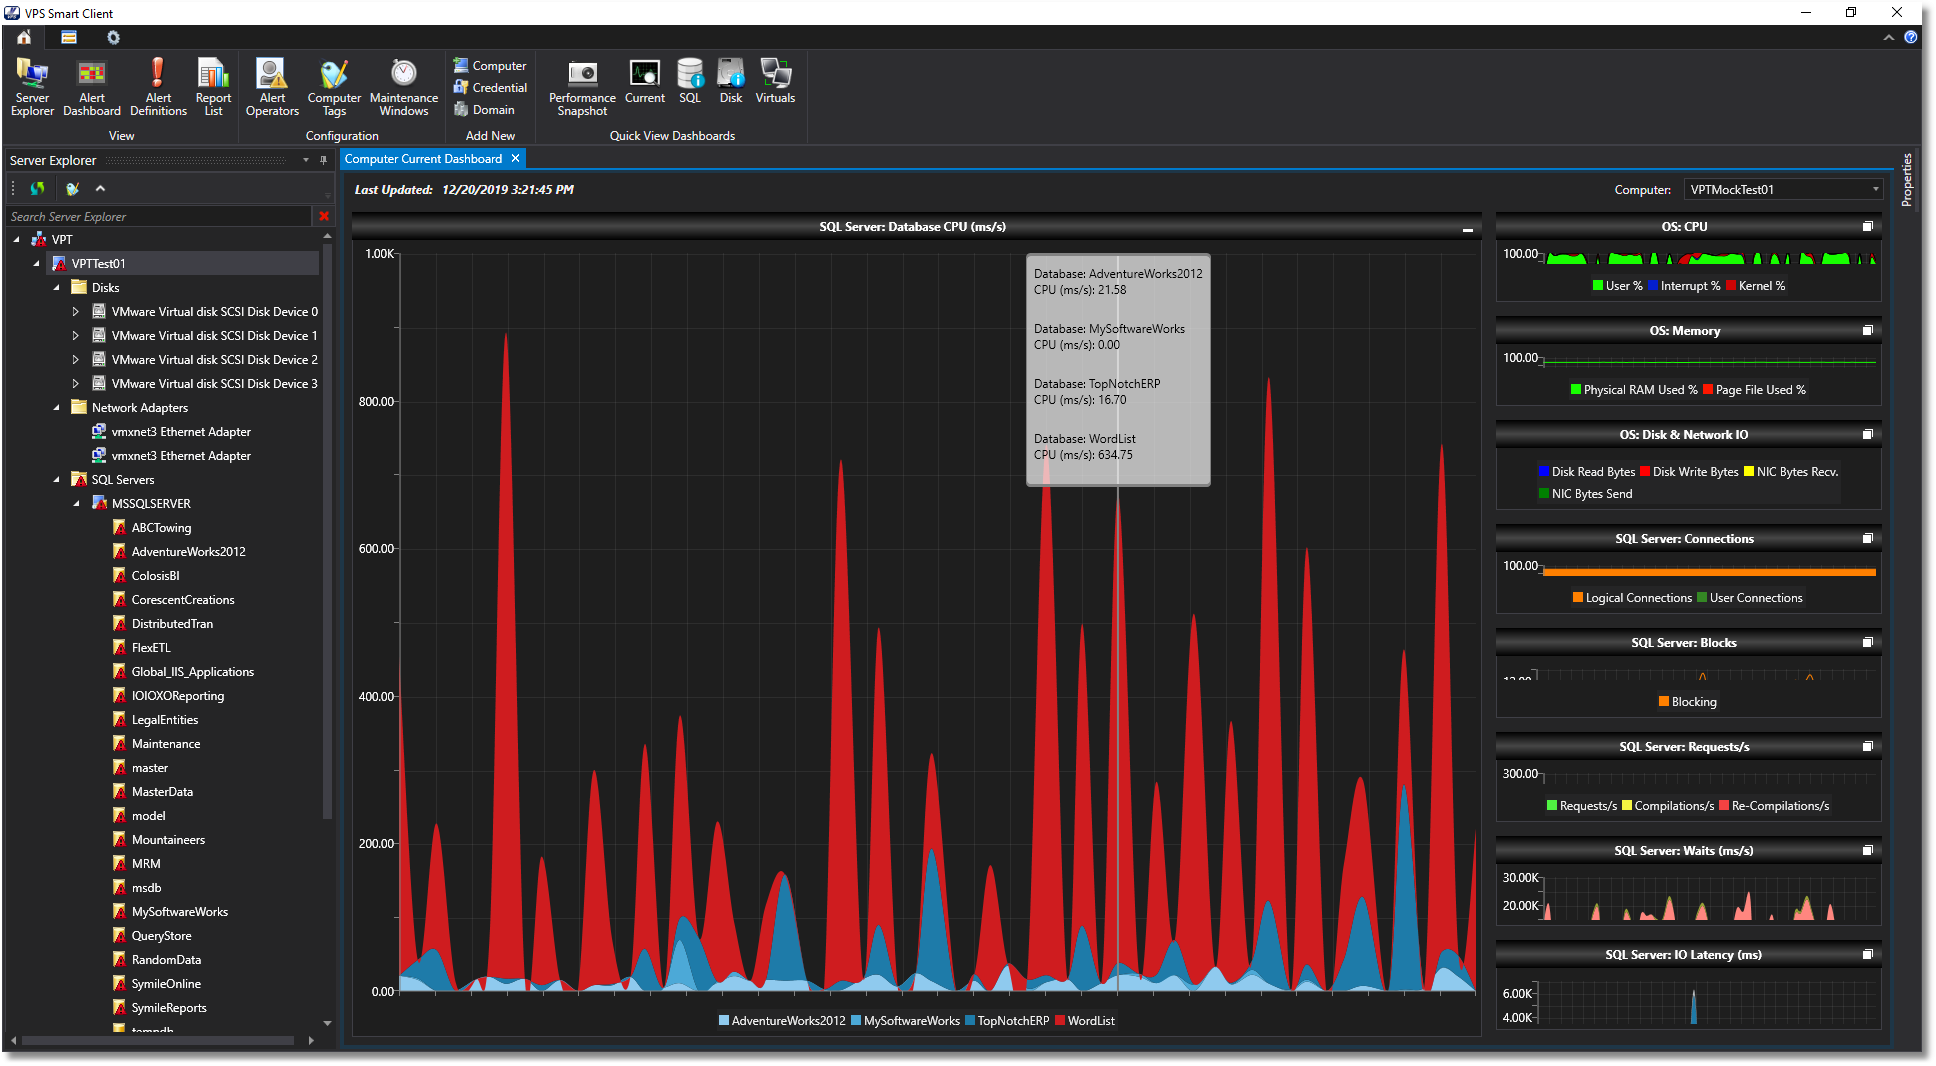Open Maintenance Windows configuration
The image size is (1936, 1066).
click(402, 86)
